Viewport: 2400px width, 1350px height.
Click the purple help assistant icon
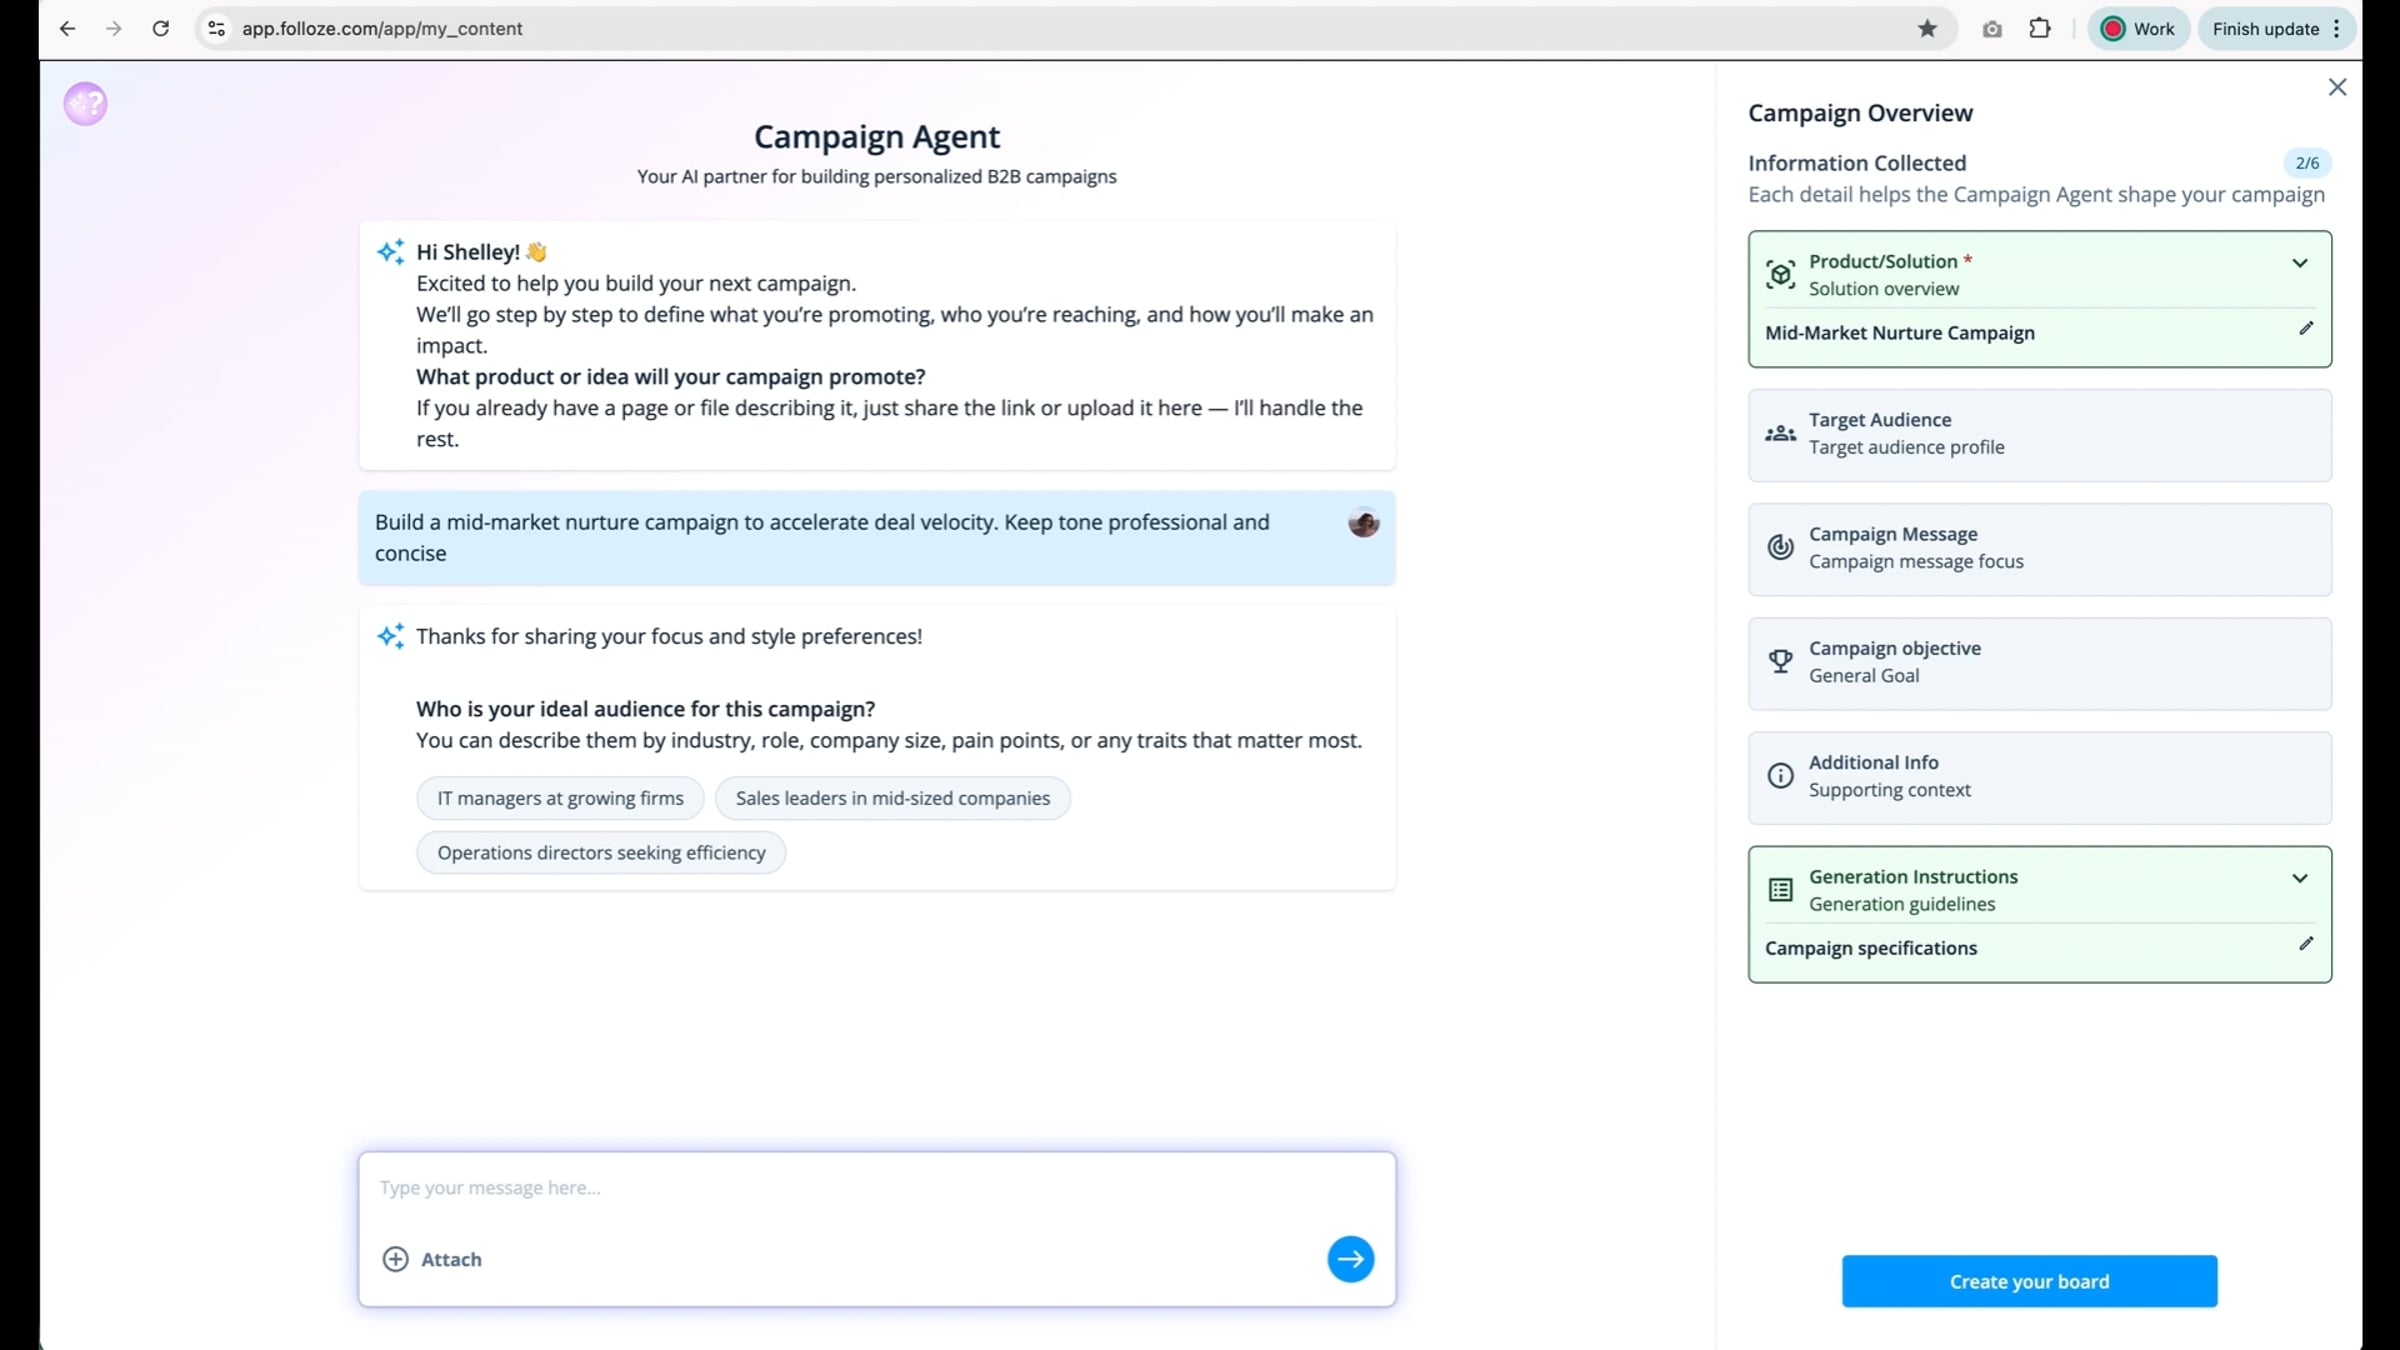(x=85, y=103)
